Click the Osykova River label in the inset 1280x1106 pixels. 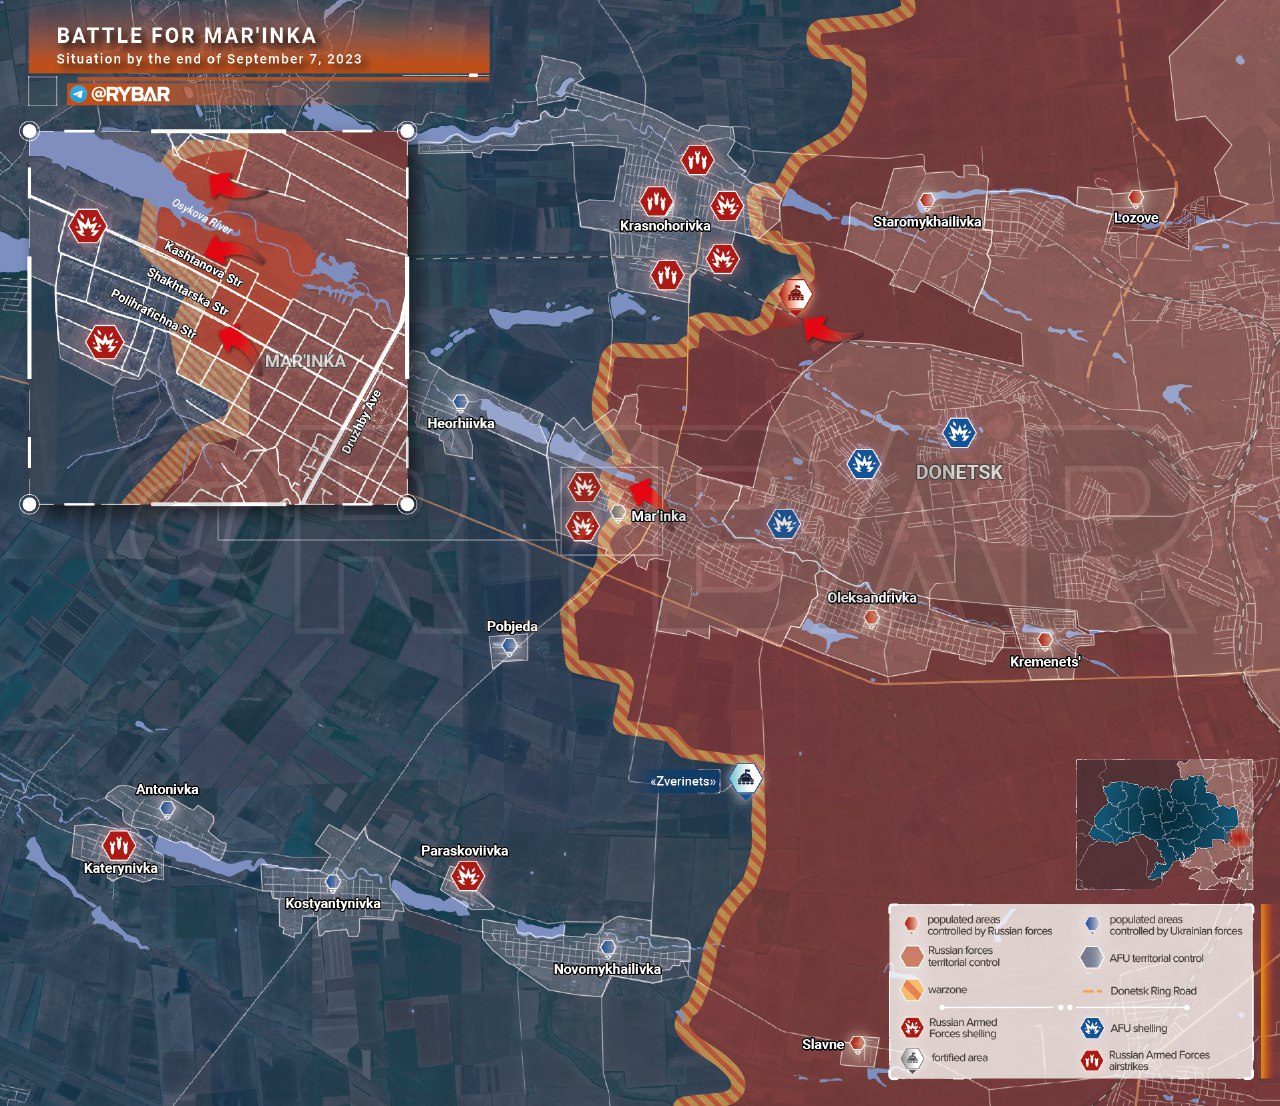pos(201,216)
